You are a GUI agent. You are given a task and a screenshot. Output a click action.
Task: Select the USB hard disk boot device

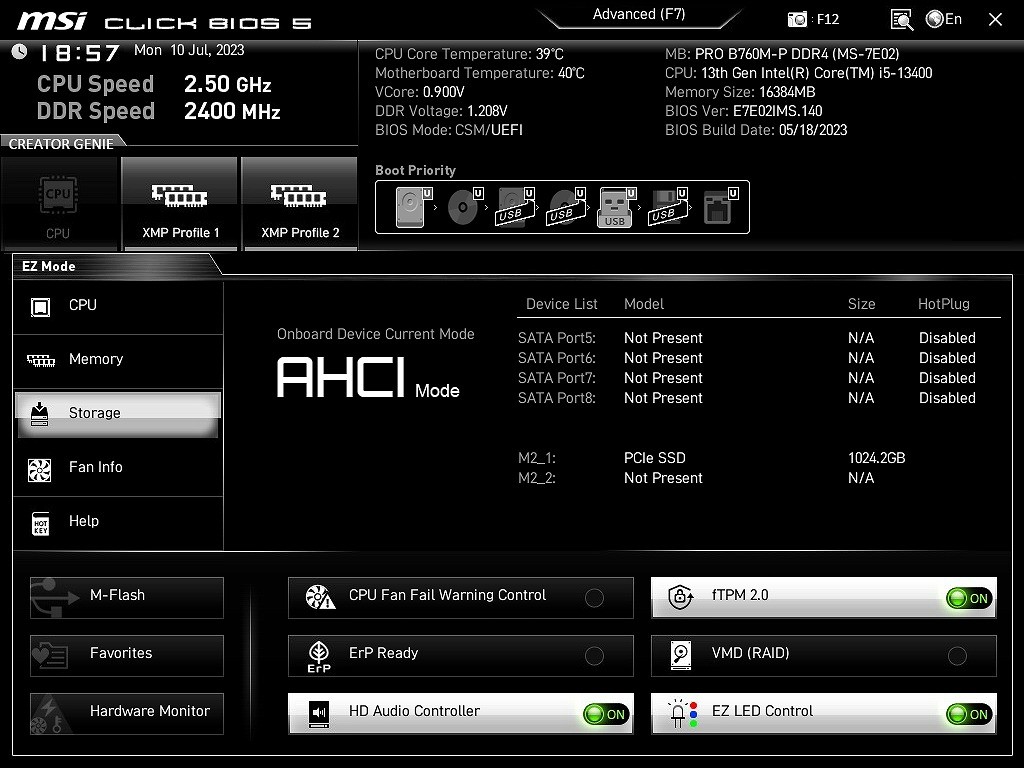[x=515, y=207]
